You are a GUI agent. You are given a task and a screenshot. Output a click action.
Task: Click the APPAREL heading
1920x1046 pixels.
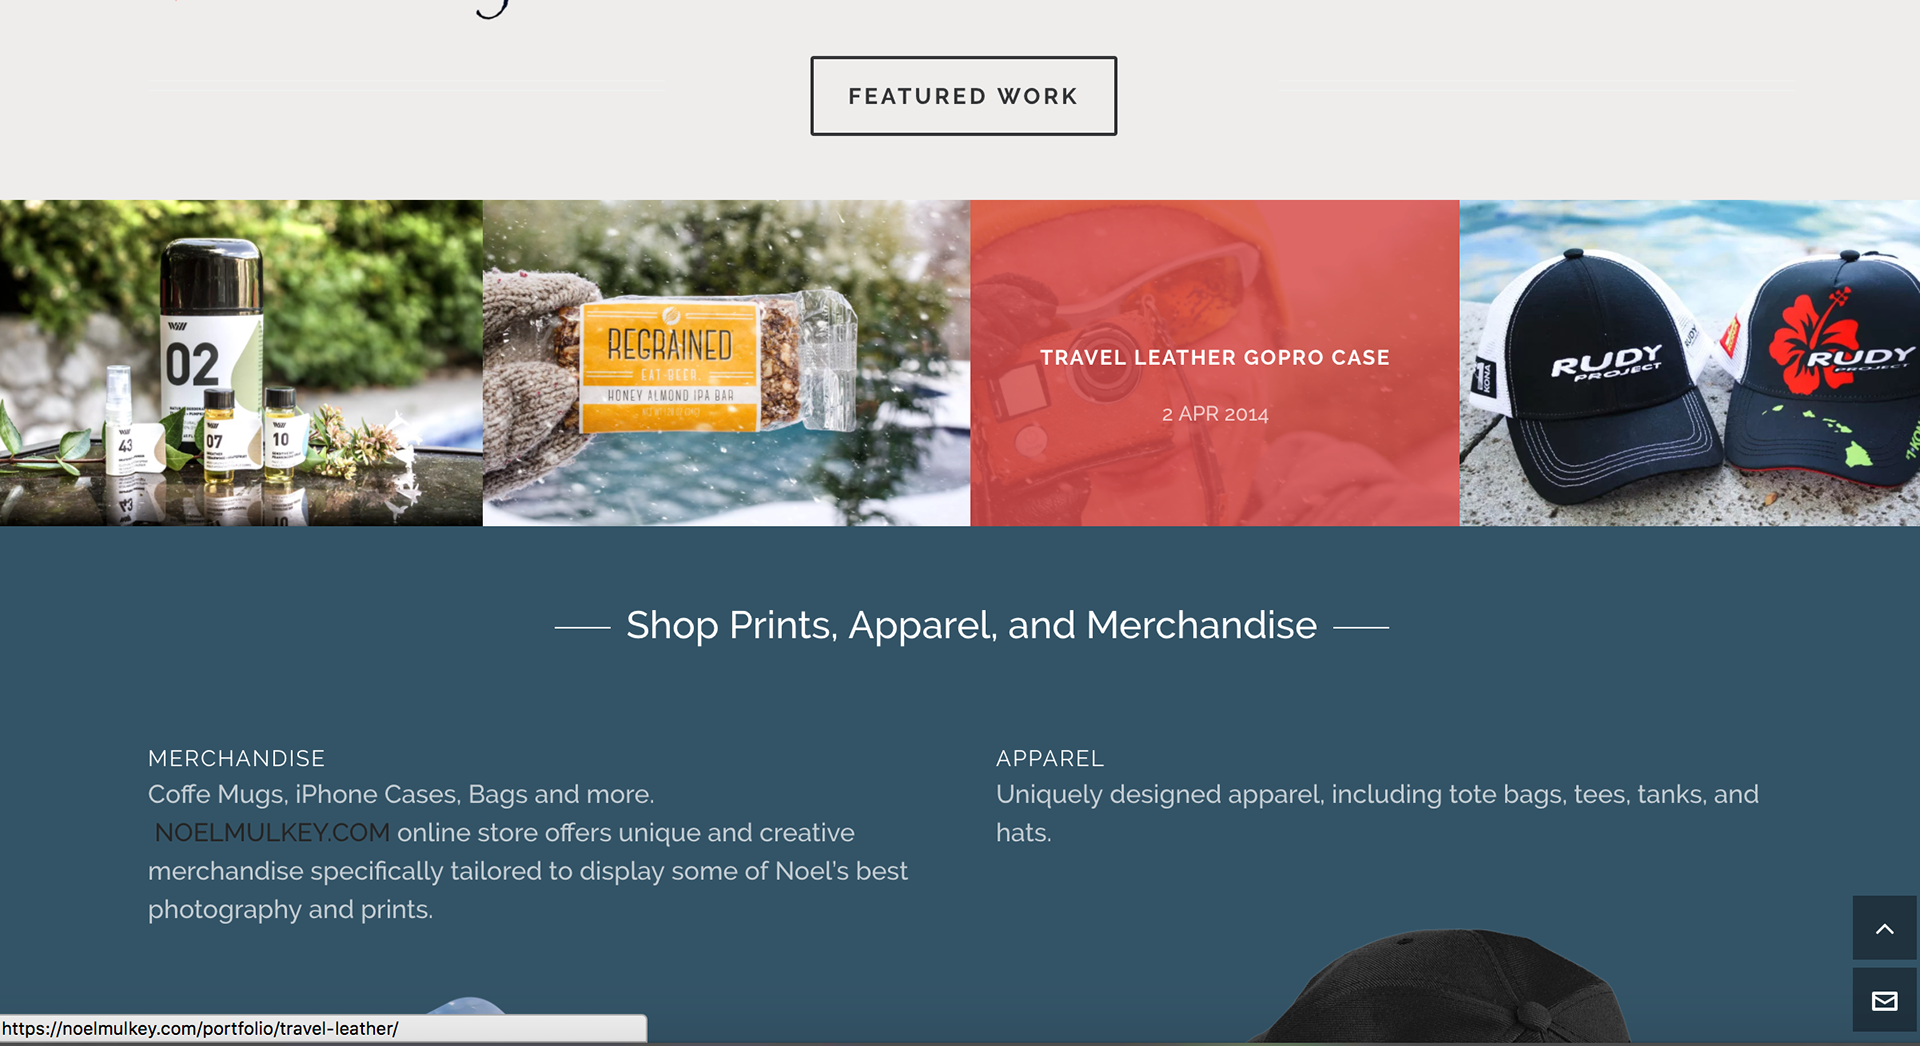[1050, 758]
